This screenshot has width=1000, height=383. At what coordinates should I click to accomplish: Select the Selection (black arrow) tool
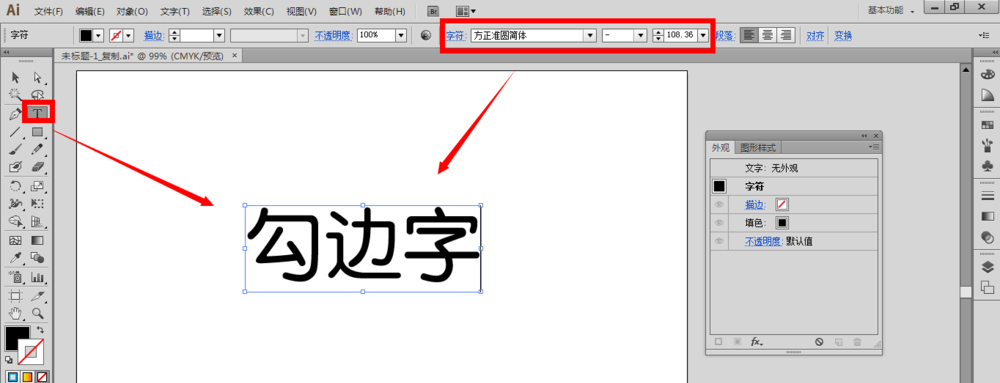[16, 77]
